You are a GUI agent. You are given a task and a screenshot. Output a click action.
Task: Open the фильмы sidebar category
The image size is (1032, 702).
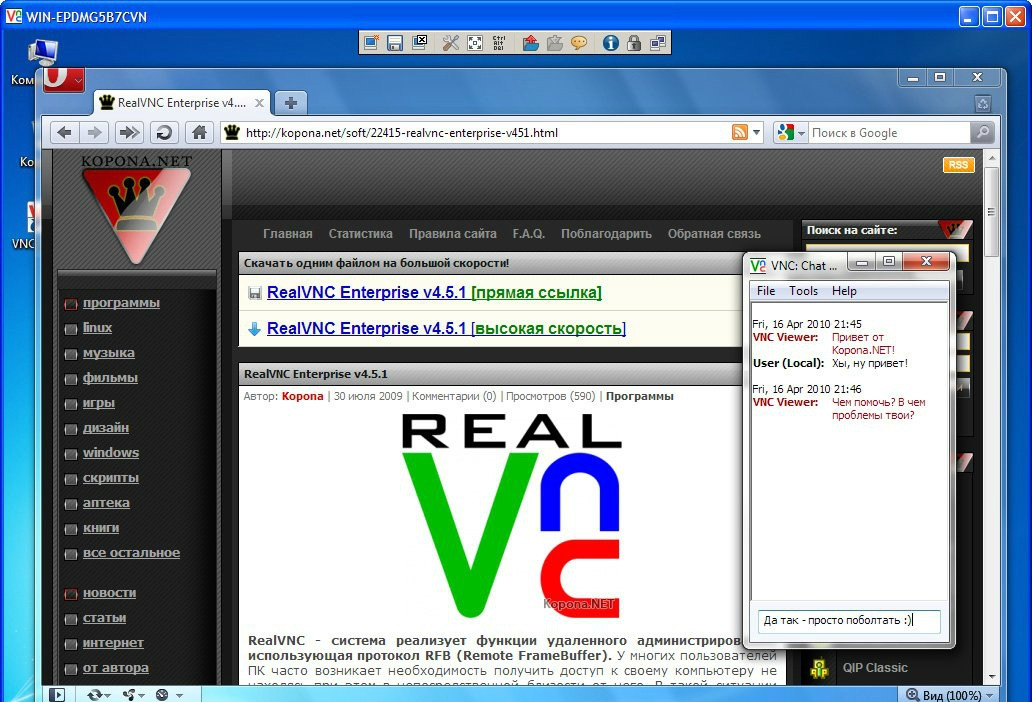coord(110,378)
